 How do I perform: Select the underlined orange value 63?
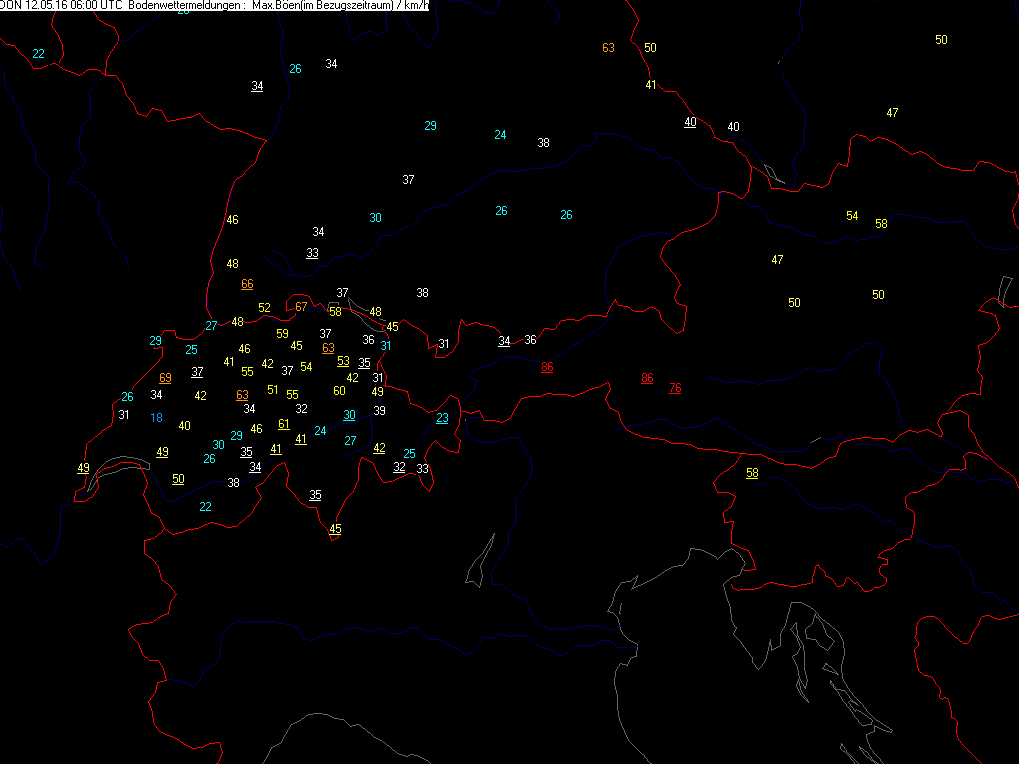coord(242,395)
